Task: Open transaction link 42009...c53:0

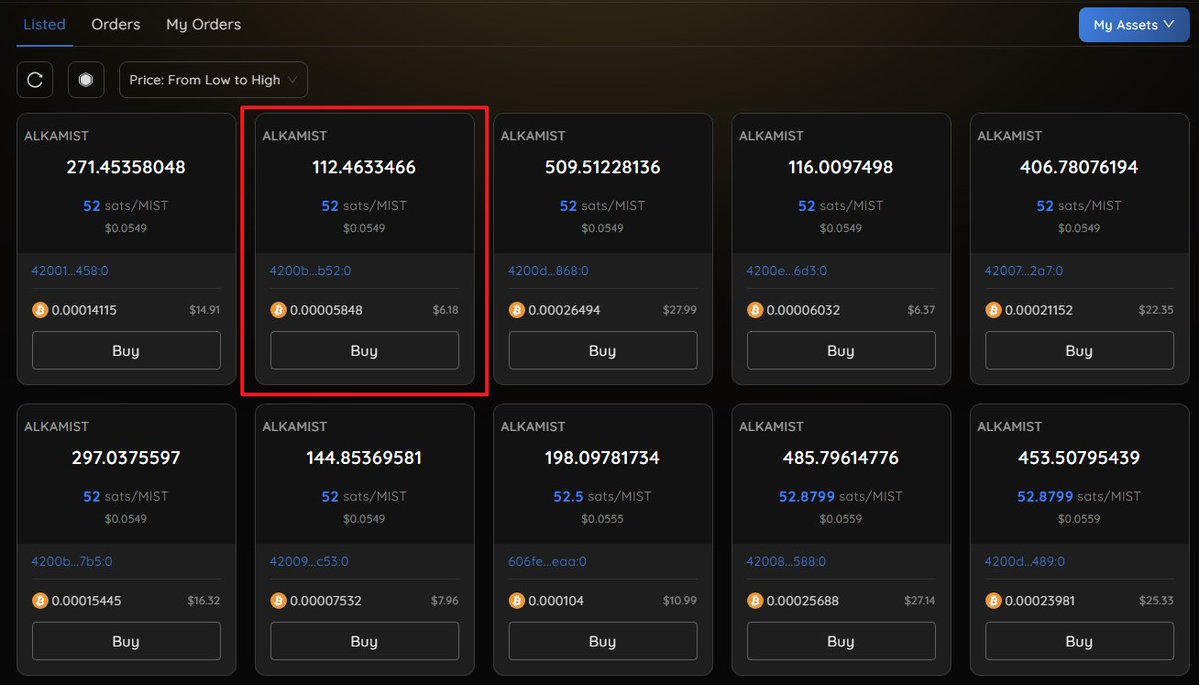Action: pos(309,561)
